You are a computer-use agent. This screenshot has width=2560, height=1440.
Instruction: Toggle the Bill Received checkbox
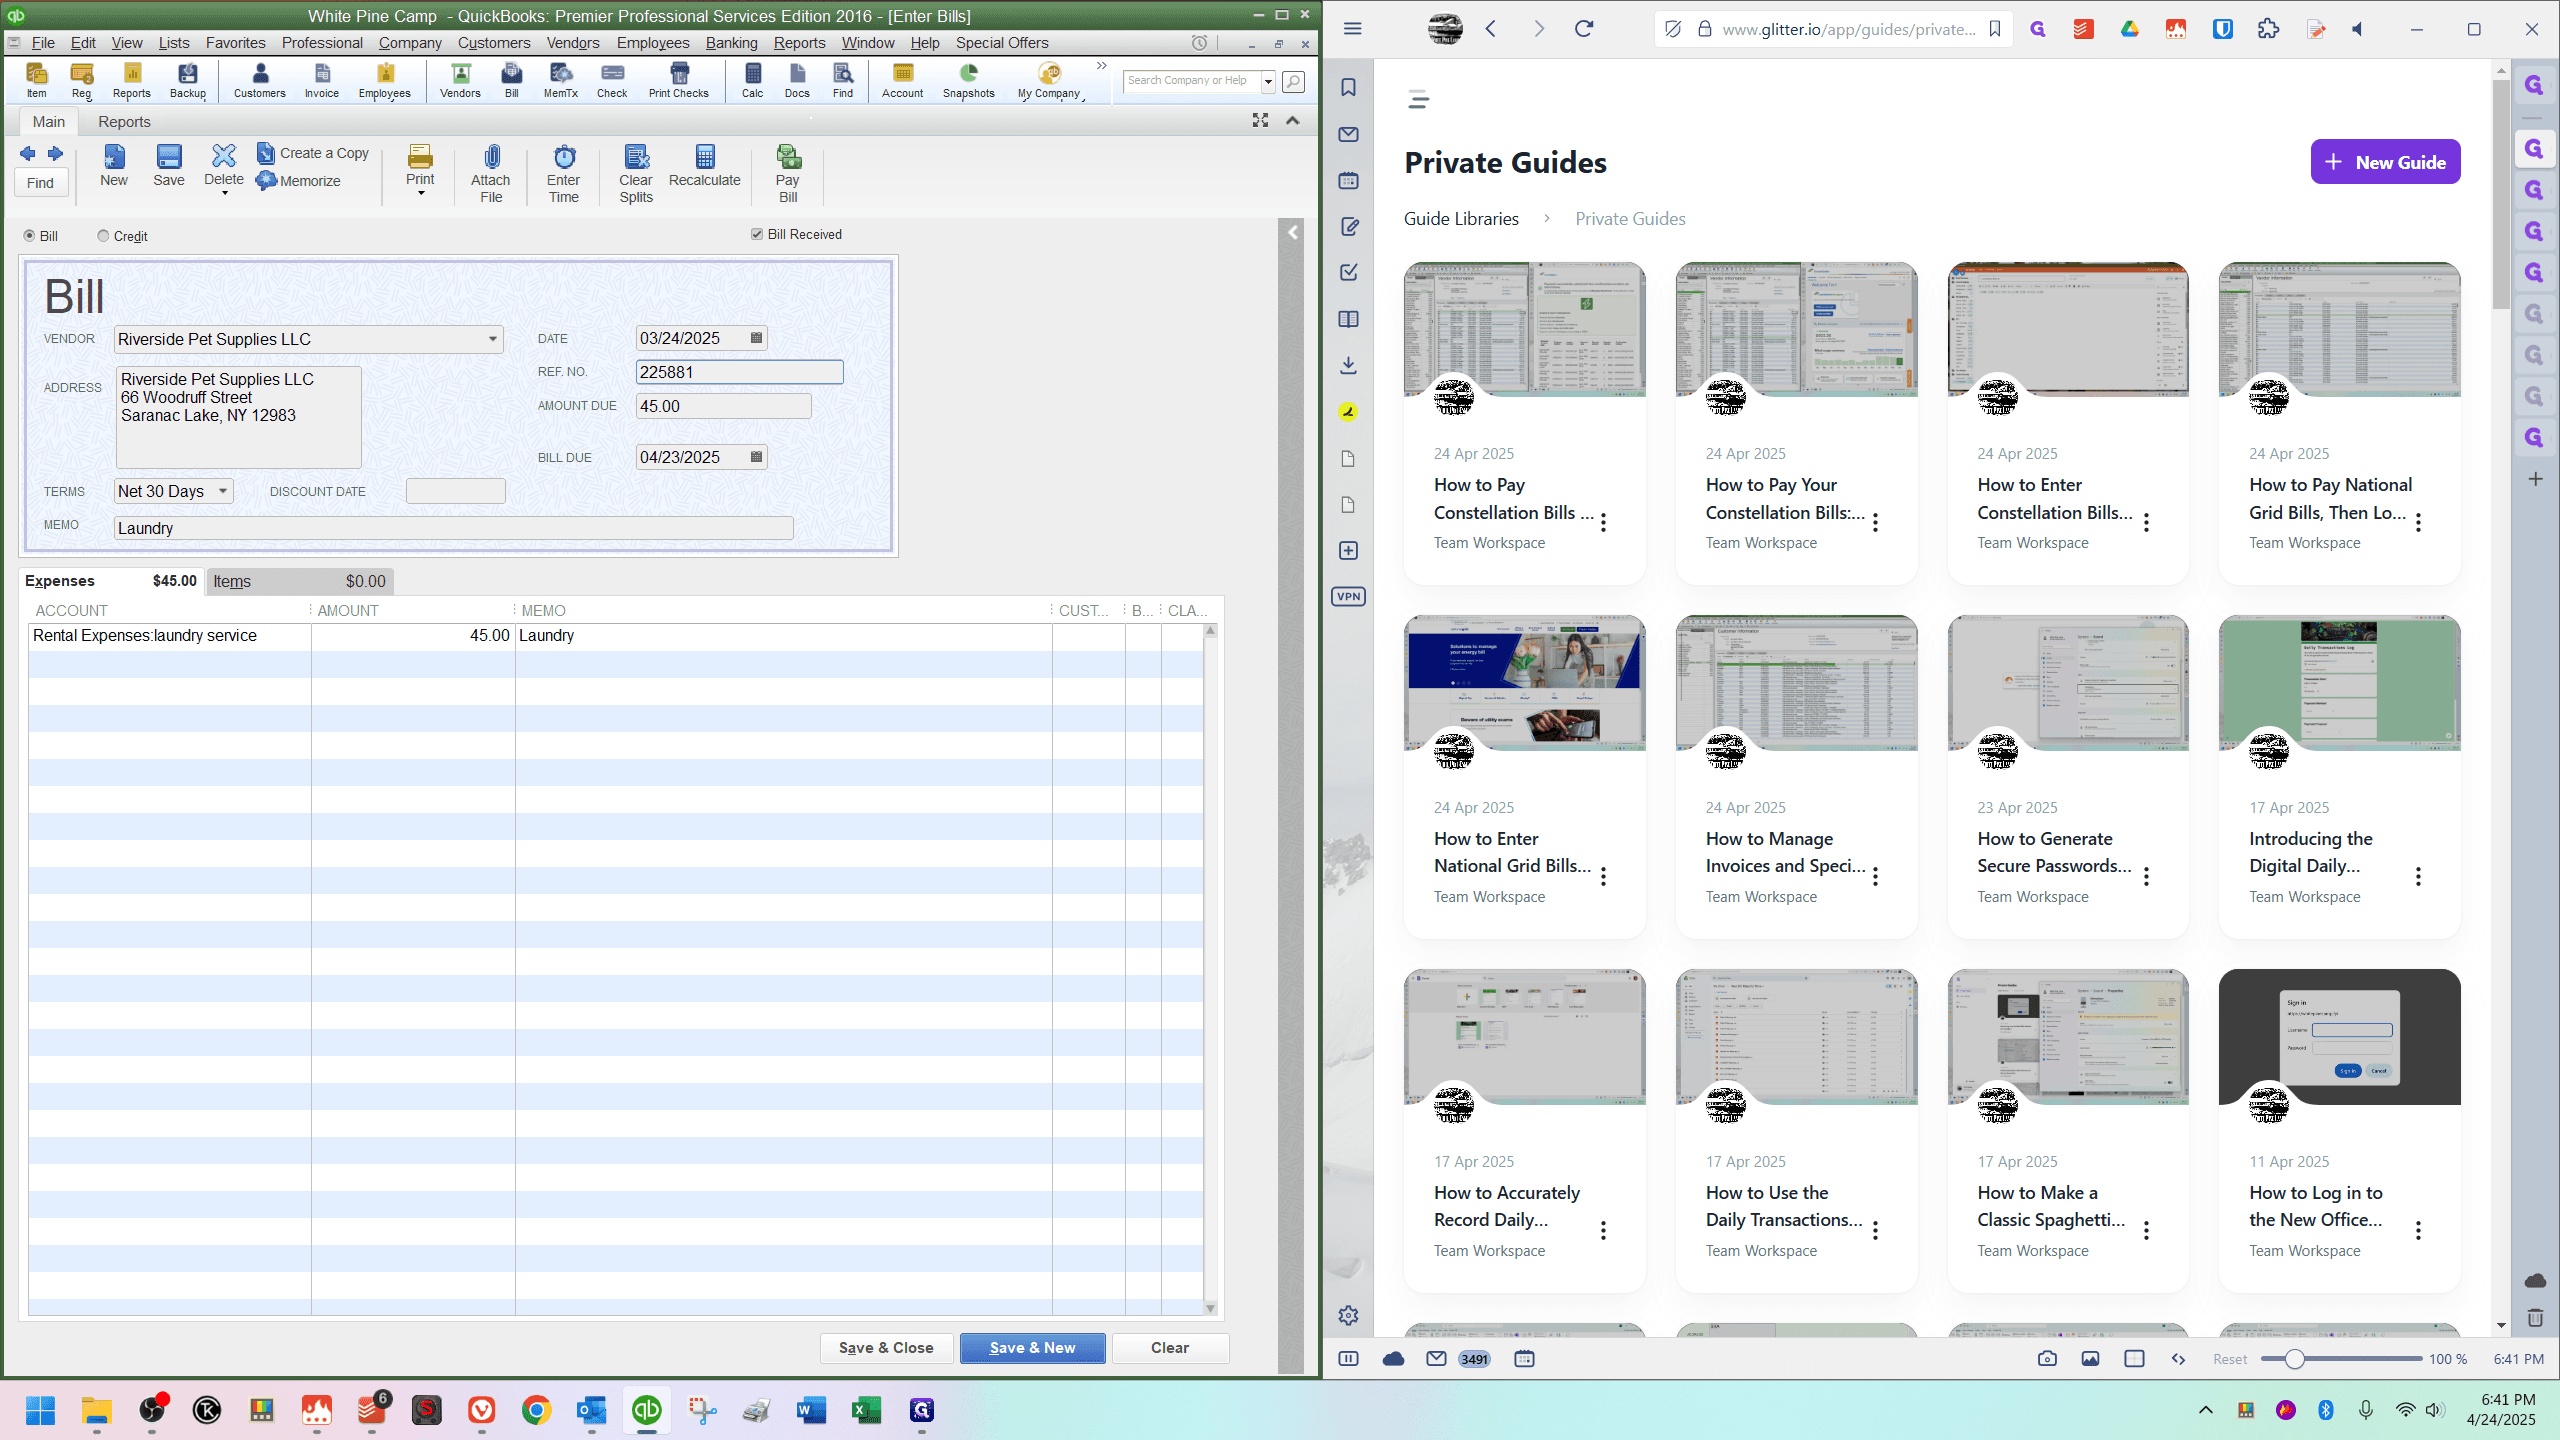point(757,234)
